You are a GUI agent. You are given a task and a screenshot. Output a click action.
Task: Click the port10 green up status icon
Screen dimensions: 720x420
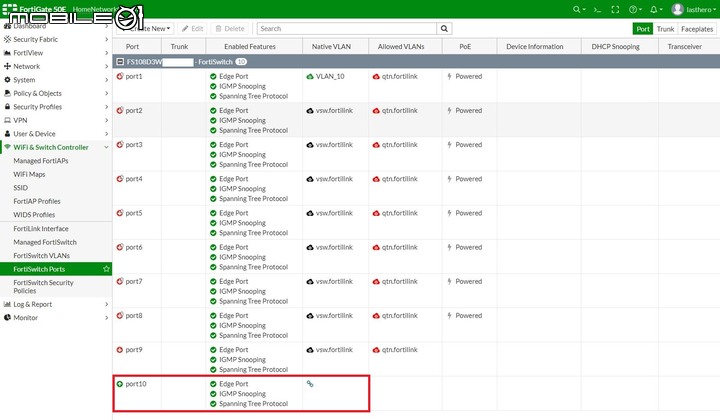[120, 384]
